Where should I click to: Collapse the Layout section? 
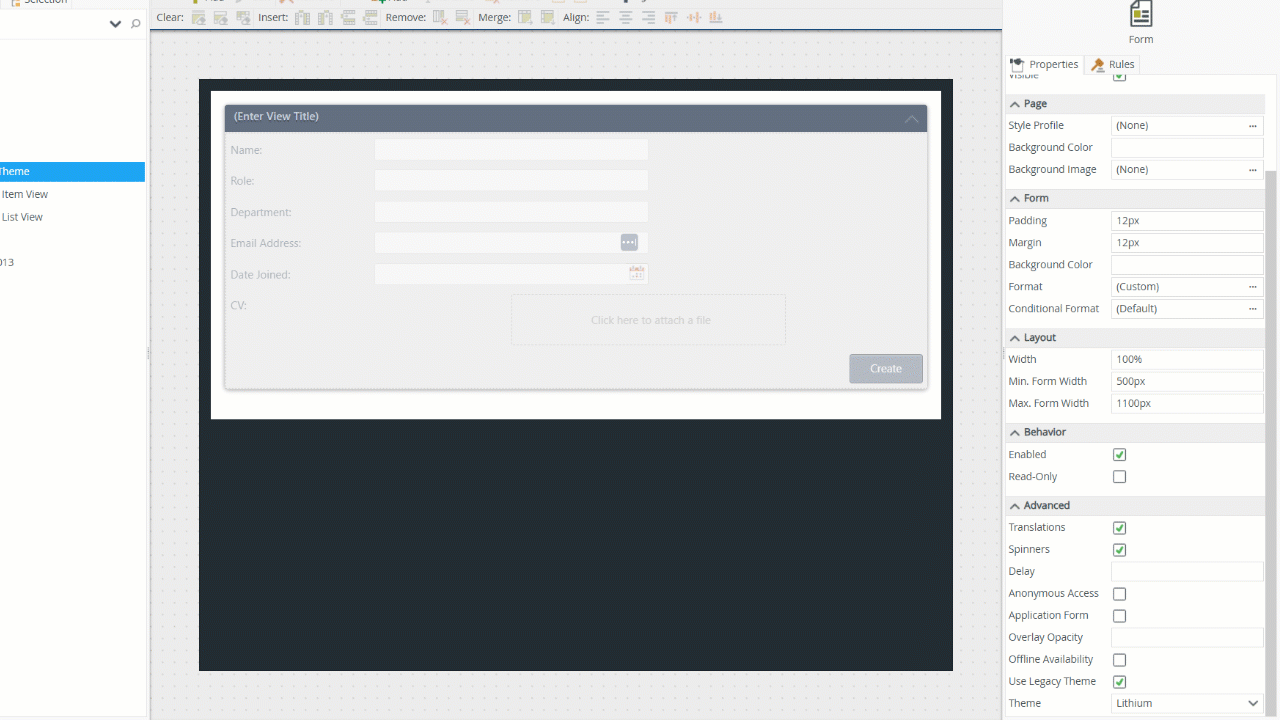(x=1015, y=338)
